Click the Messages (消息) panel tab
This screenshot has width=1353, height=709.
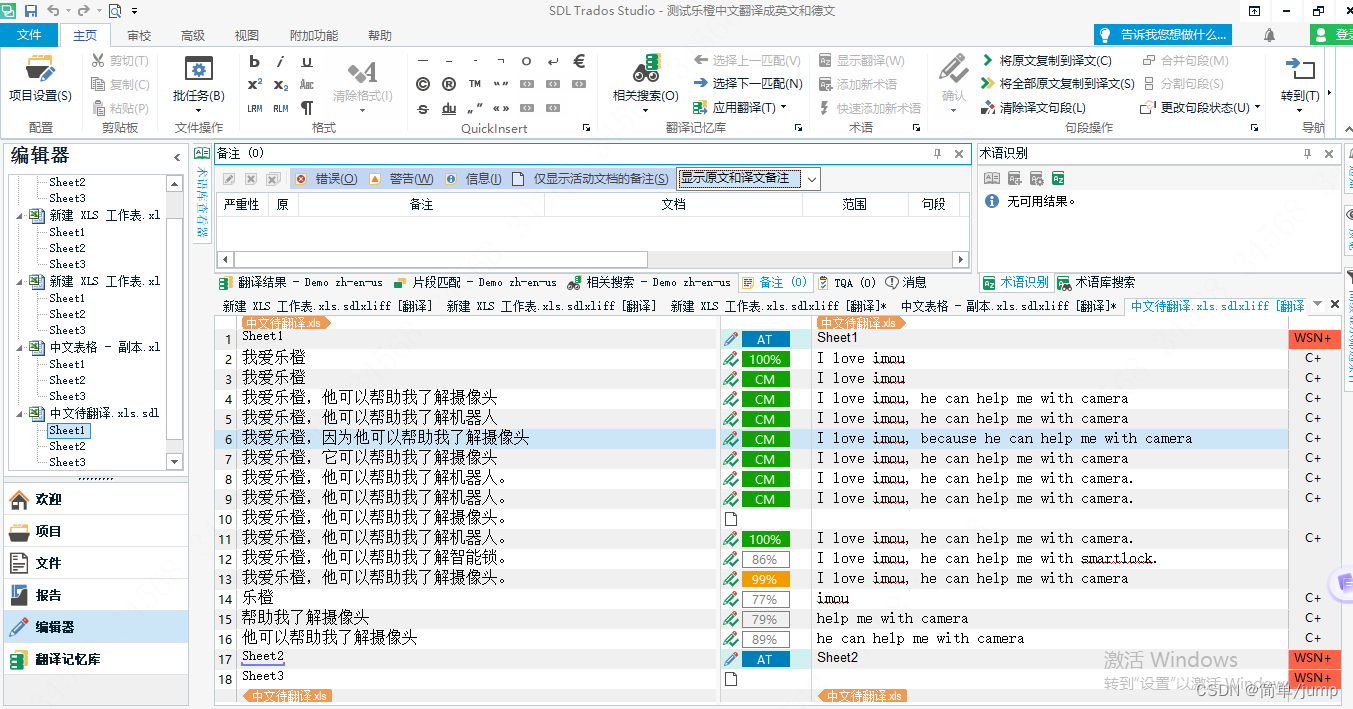pos(906,283)
